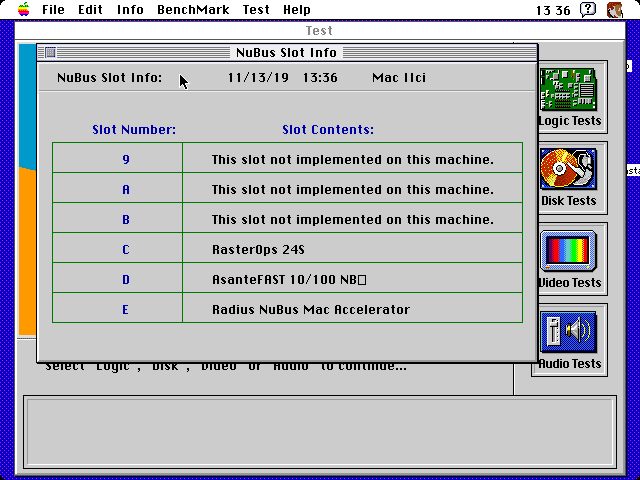Open the Test menu
640x480 pixels.
pyautogui.click(x=256, y=9)
